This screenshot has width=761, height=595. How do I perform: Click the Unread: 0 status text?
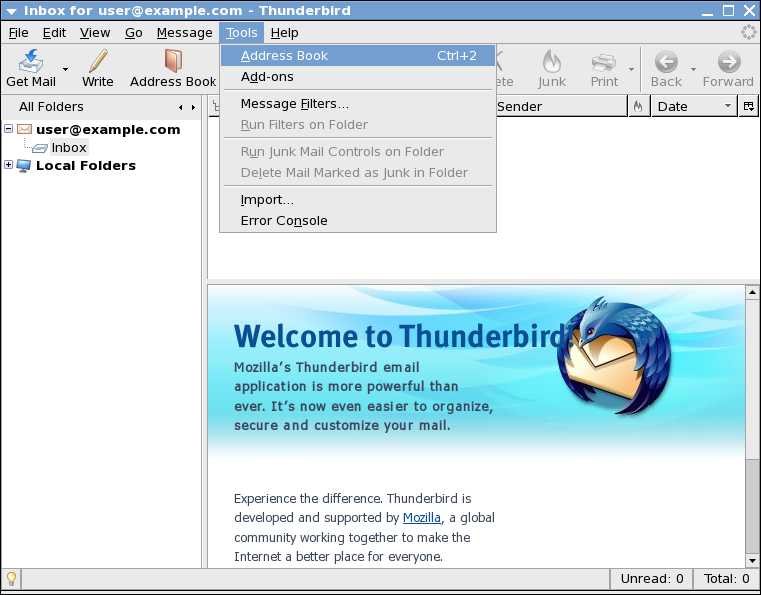[x=652, y=578]
